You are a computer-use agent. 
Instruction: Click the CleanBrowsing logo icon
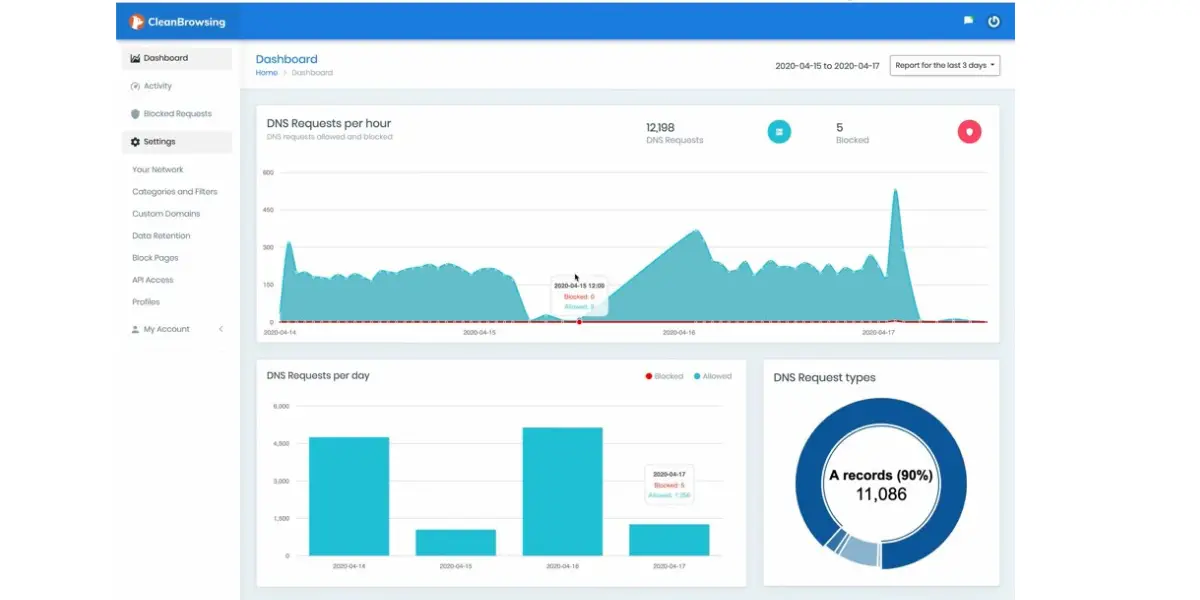136,21
